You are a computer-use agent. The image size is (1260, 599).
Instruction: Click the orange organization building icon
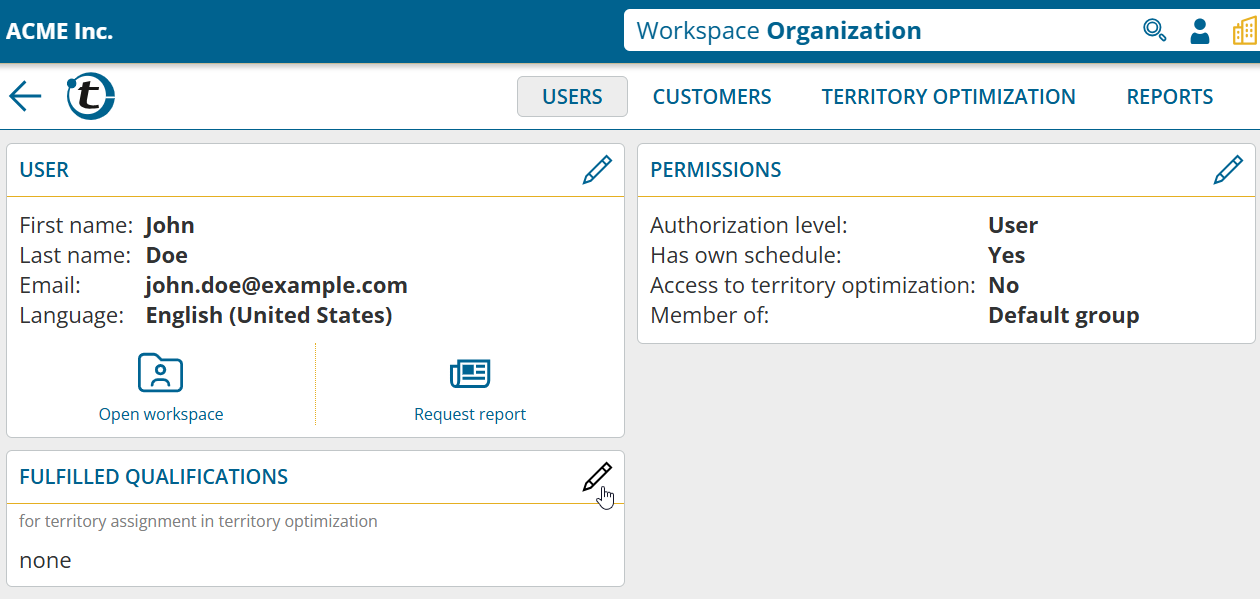coord(1243,31)
